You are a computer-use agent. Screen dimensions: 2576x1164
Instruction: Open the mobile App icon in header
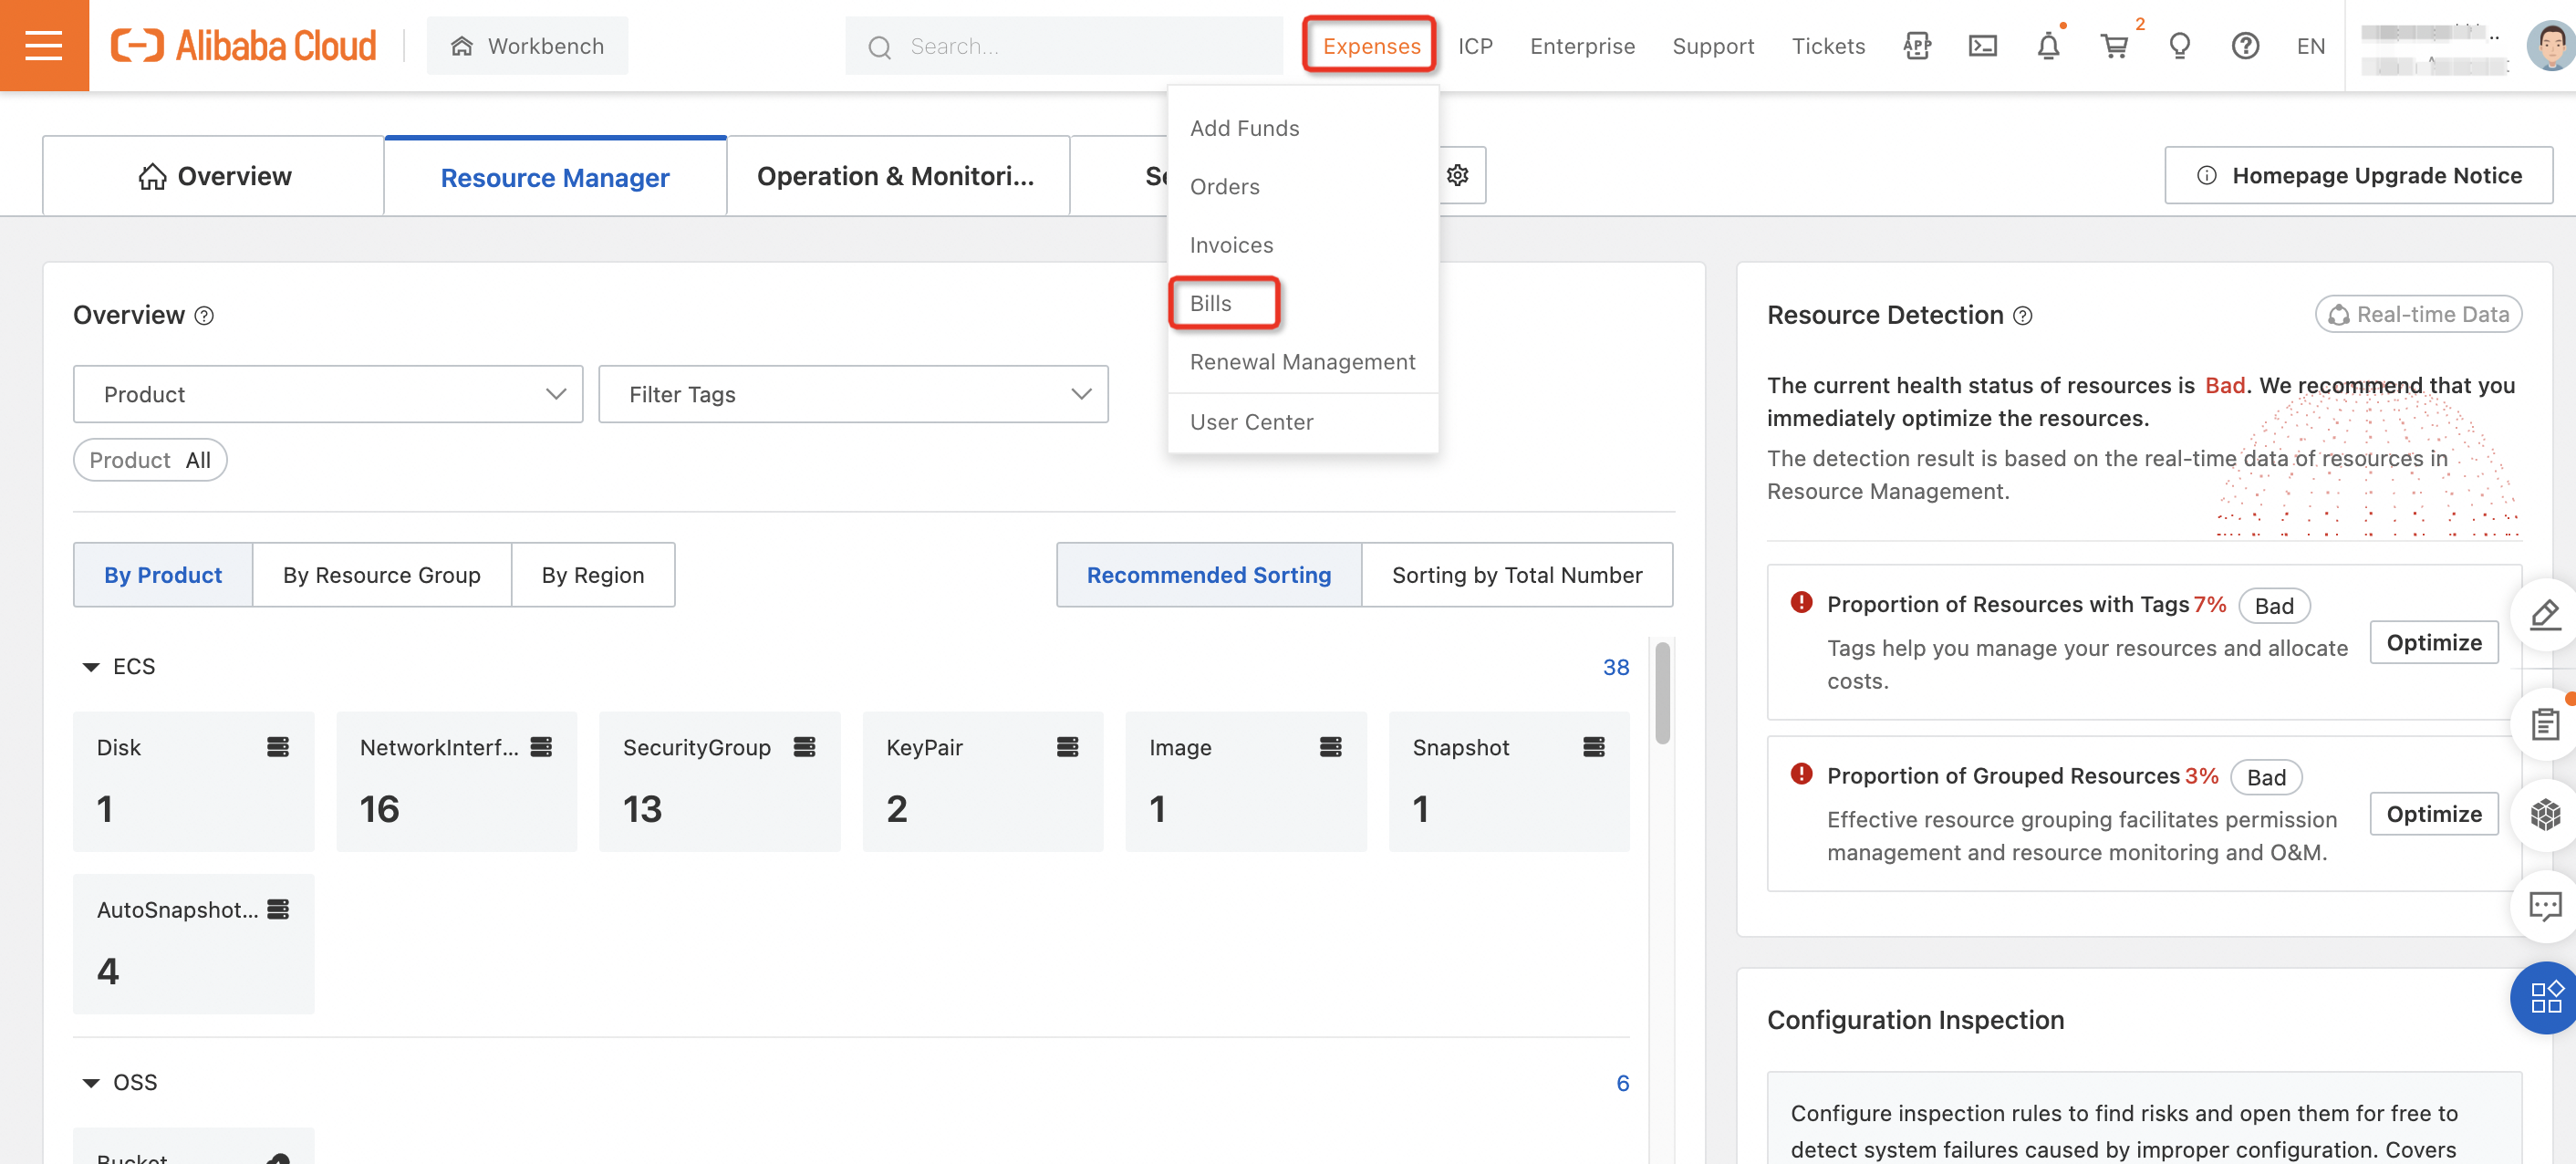click(x=1917, y=46)
